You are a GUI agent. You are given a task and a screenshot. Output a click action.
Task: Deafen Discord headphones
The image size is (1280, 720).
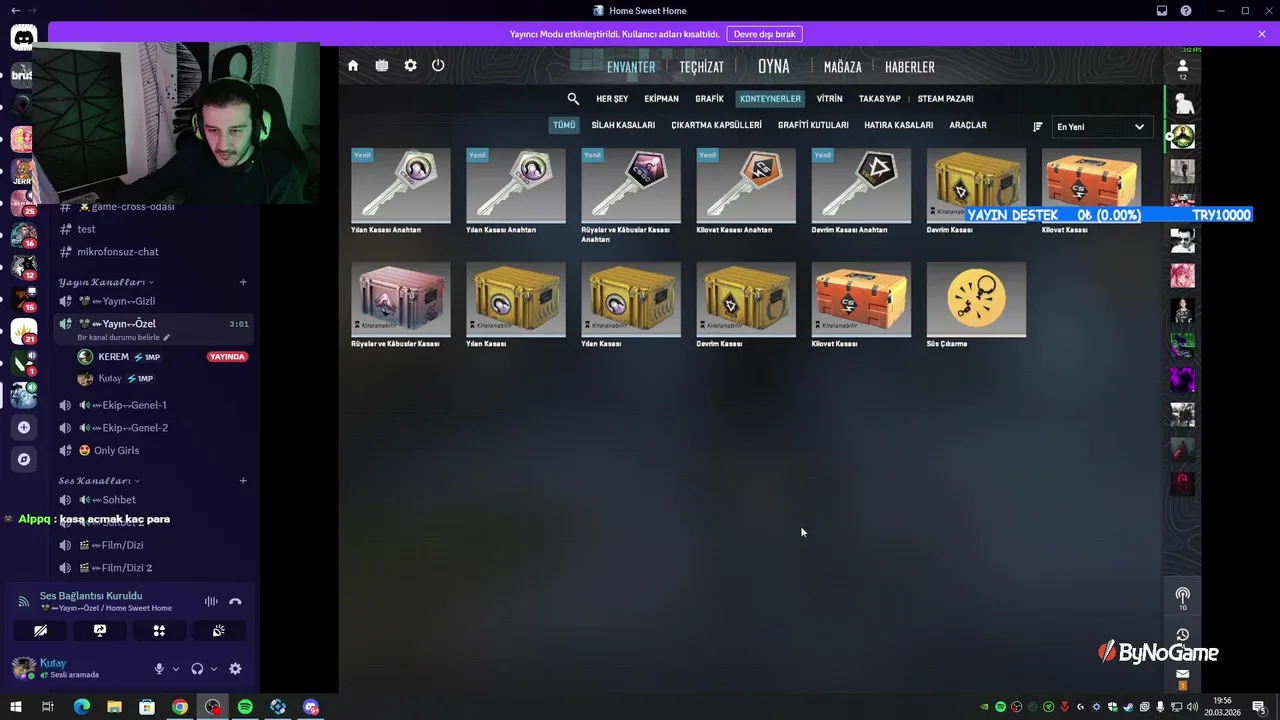(x=197, y=669)
